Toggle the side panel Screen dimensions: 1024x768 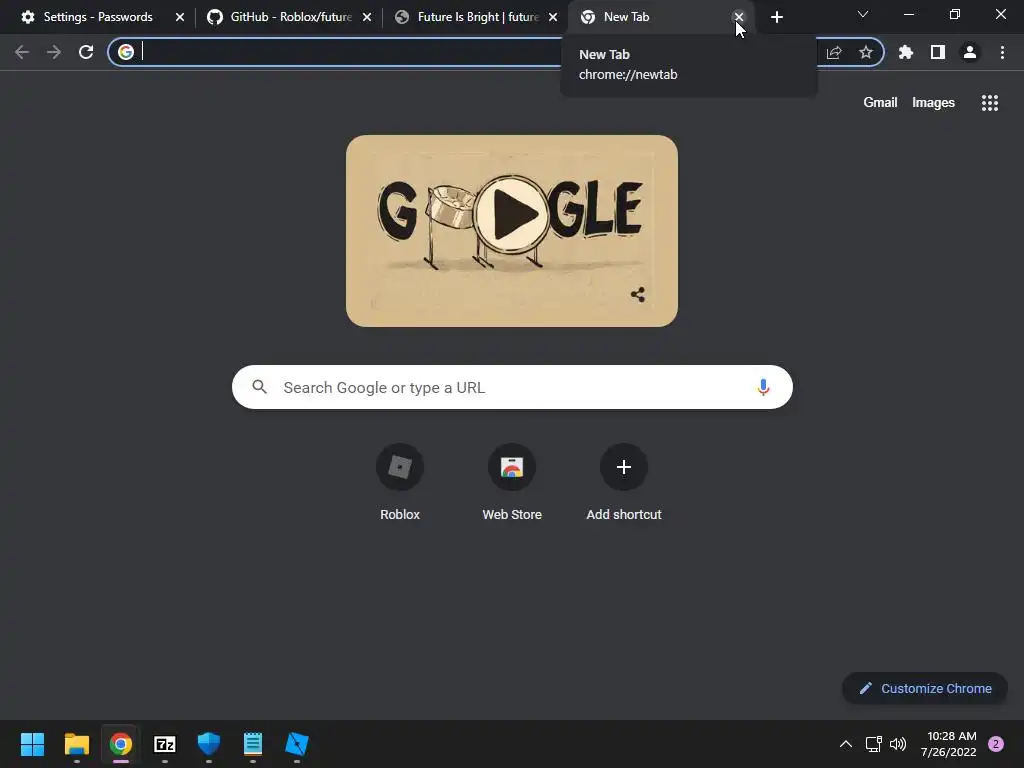coord(938,52)
